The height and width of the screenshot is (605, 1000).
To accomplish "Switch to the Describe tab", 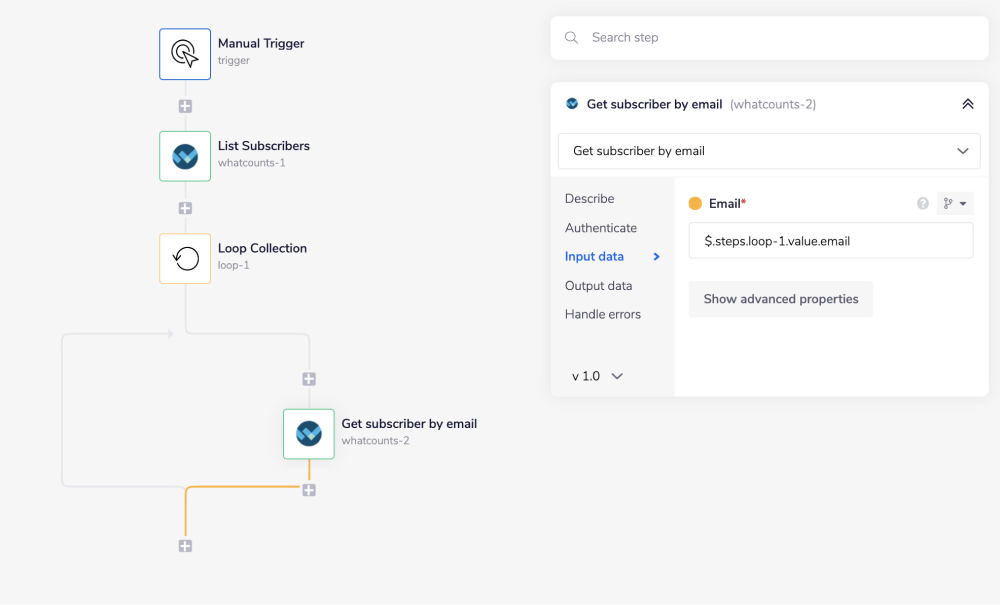I will point(590,199).
